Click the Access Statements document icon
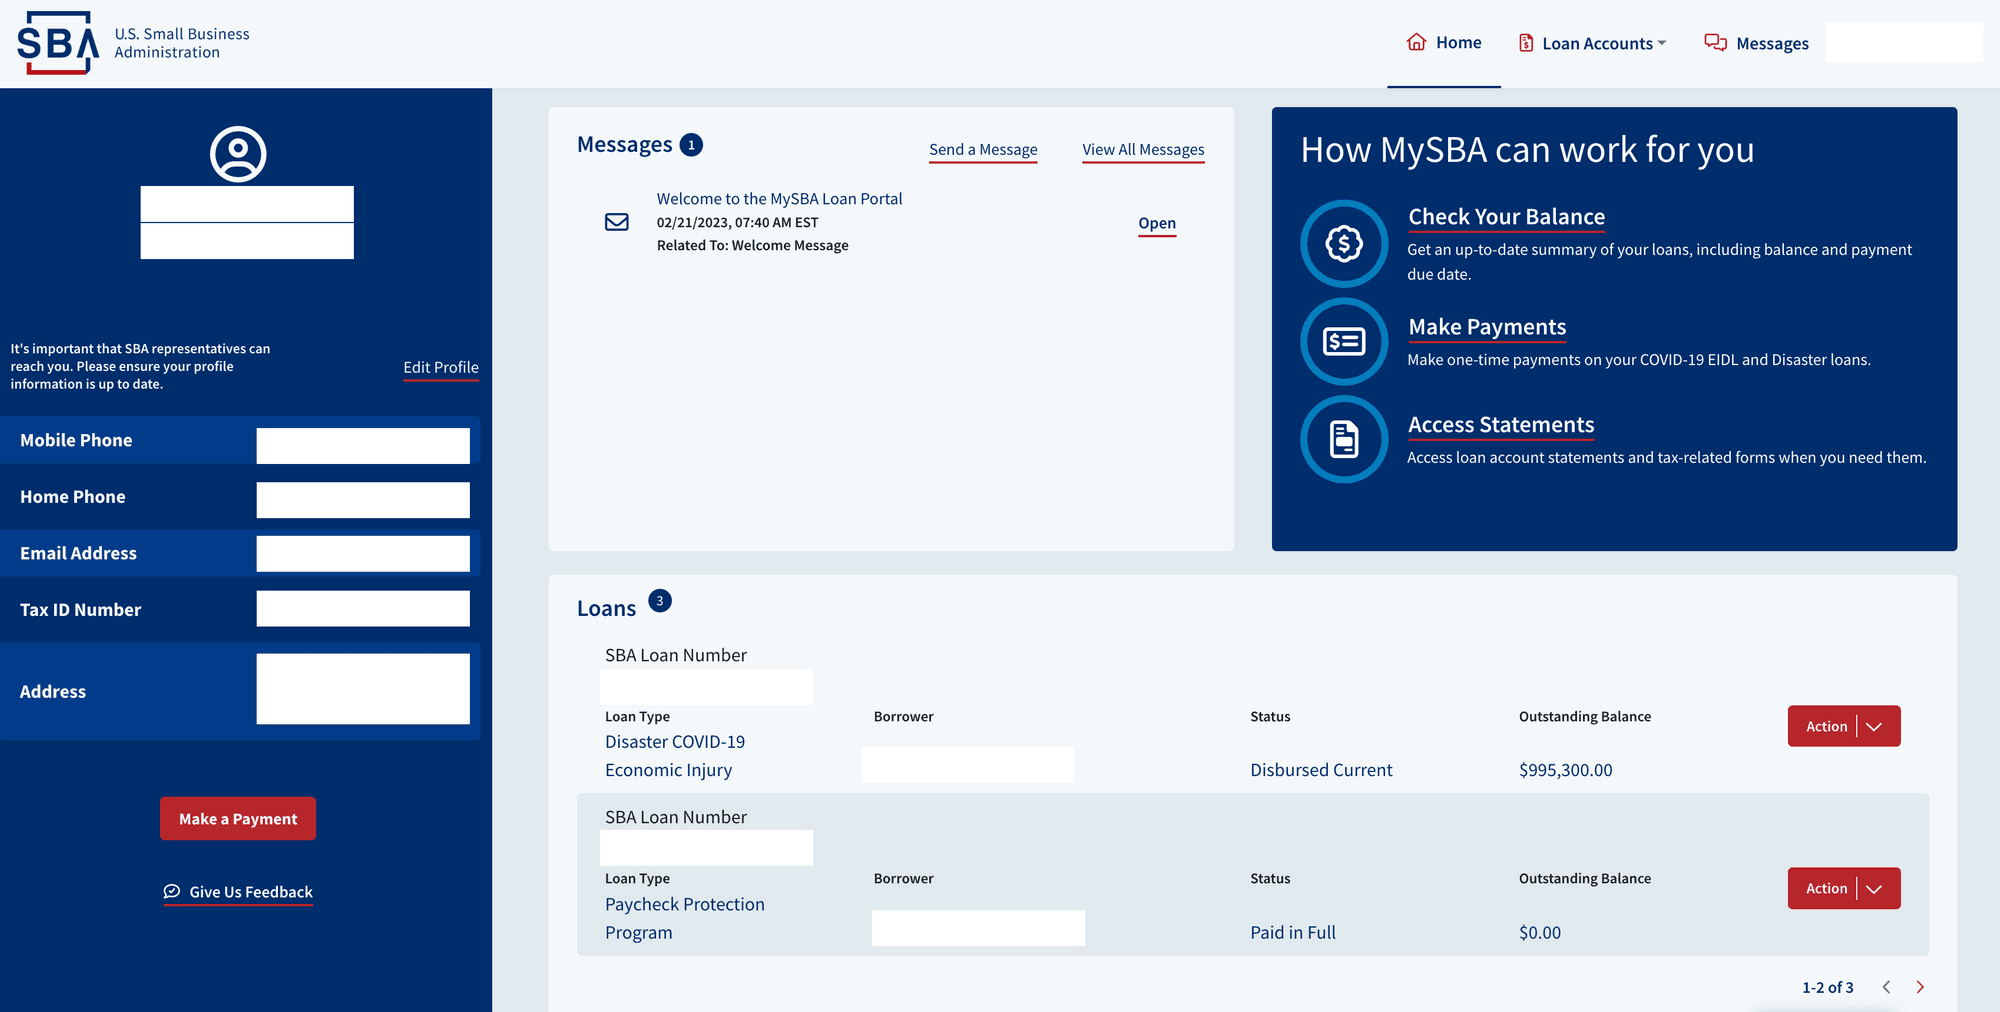Image resolution: width=2000 pixels, height=1012 pixels. point(1343,439)
